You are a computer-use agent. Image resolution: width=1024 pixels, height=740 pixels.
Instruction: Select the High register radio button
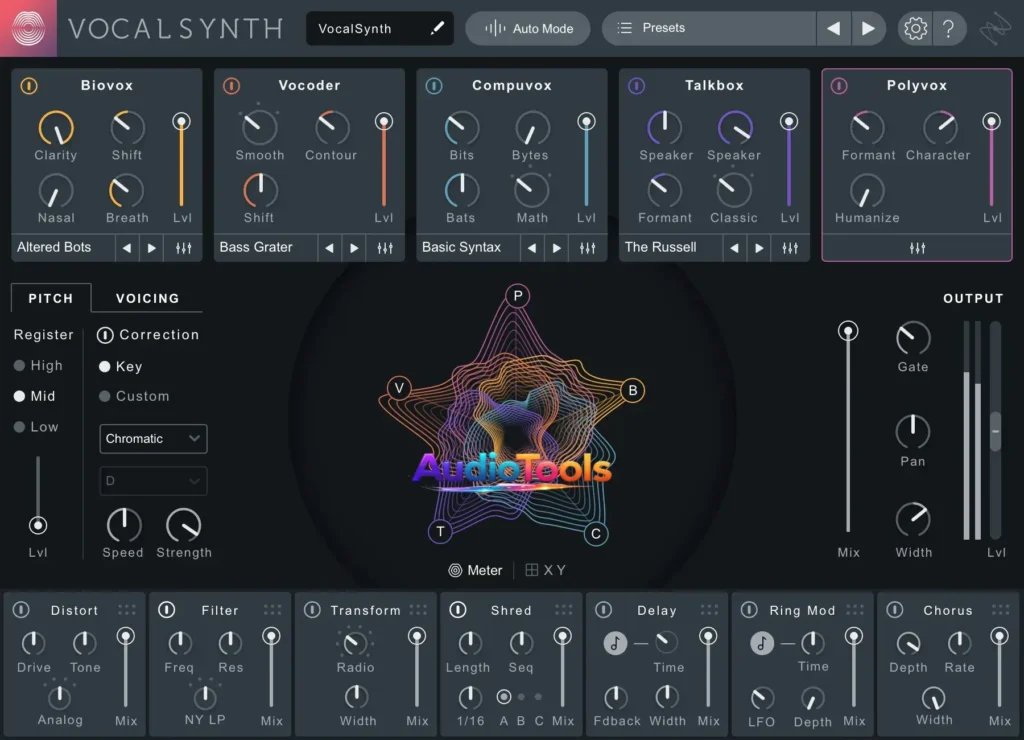pos(20,365)
